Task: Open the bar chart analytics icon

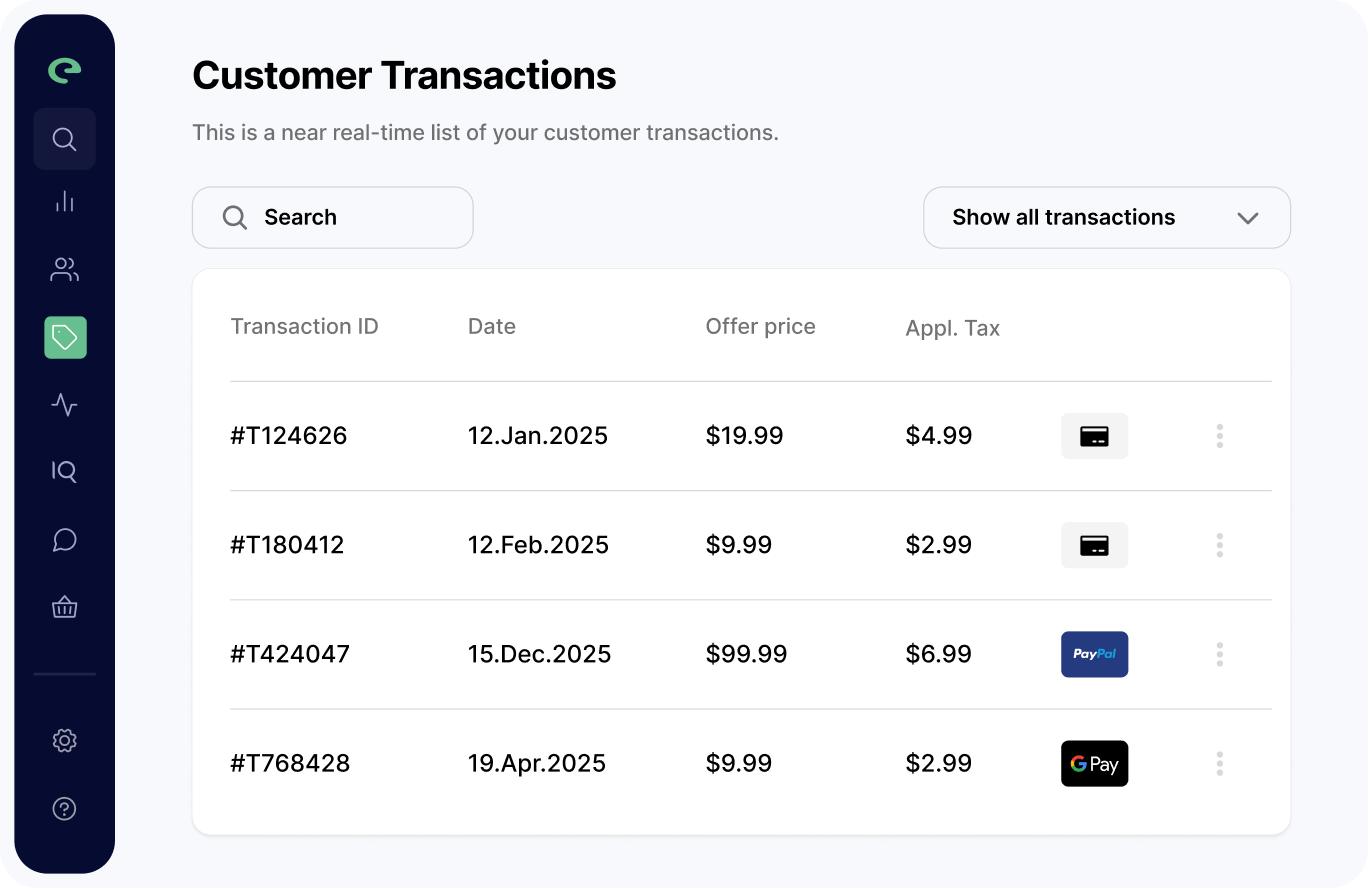Action: [x=64, y=202]
